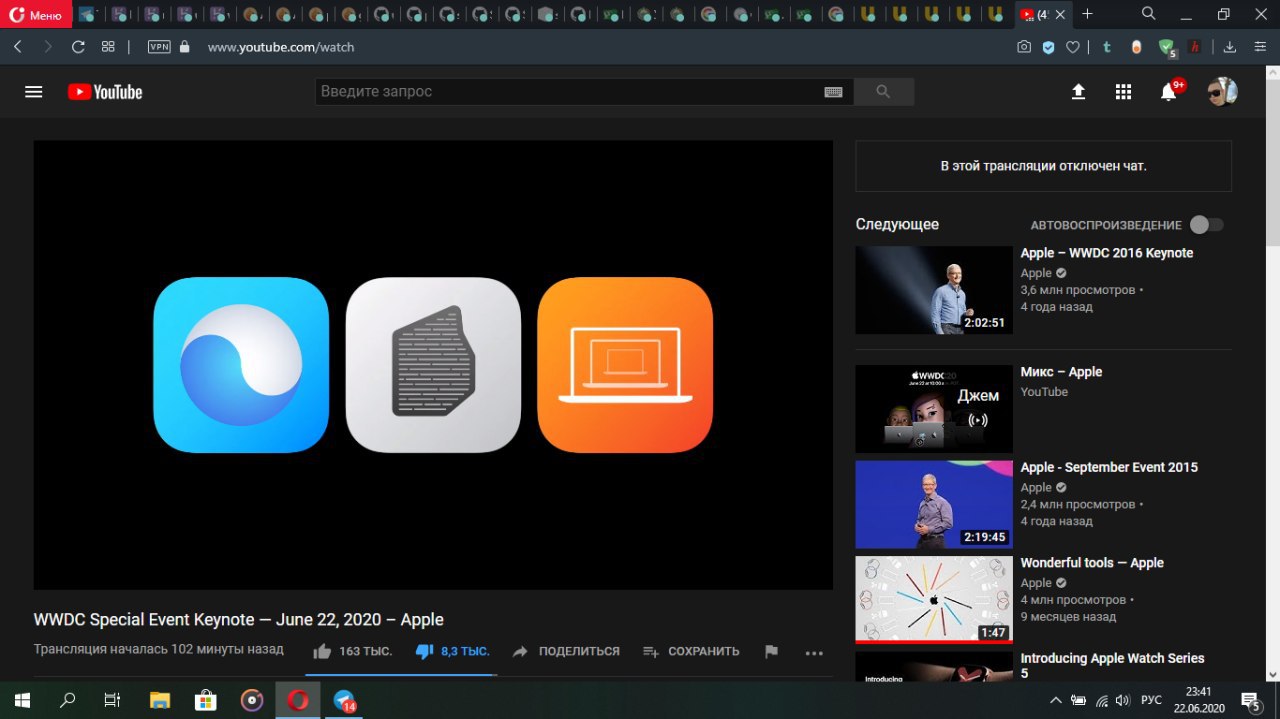Open Opera Easy Setup sliders icon
This screenshot has width=1280, height=719.
coord(1259,47)
